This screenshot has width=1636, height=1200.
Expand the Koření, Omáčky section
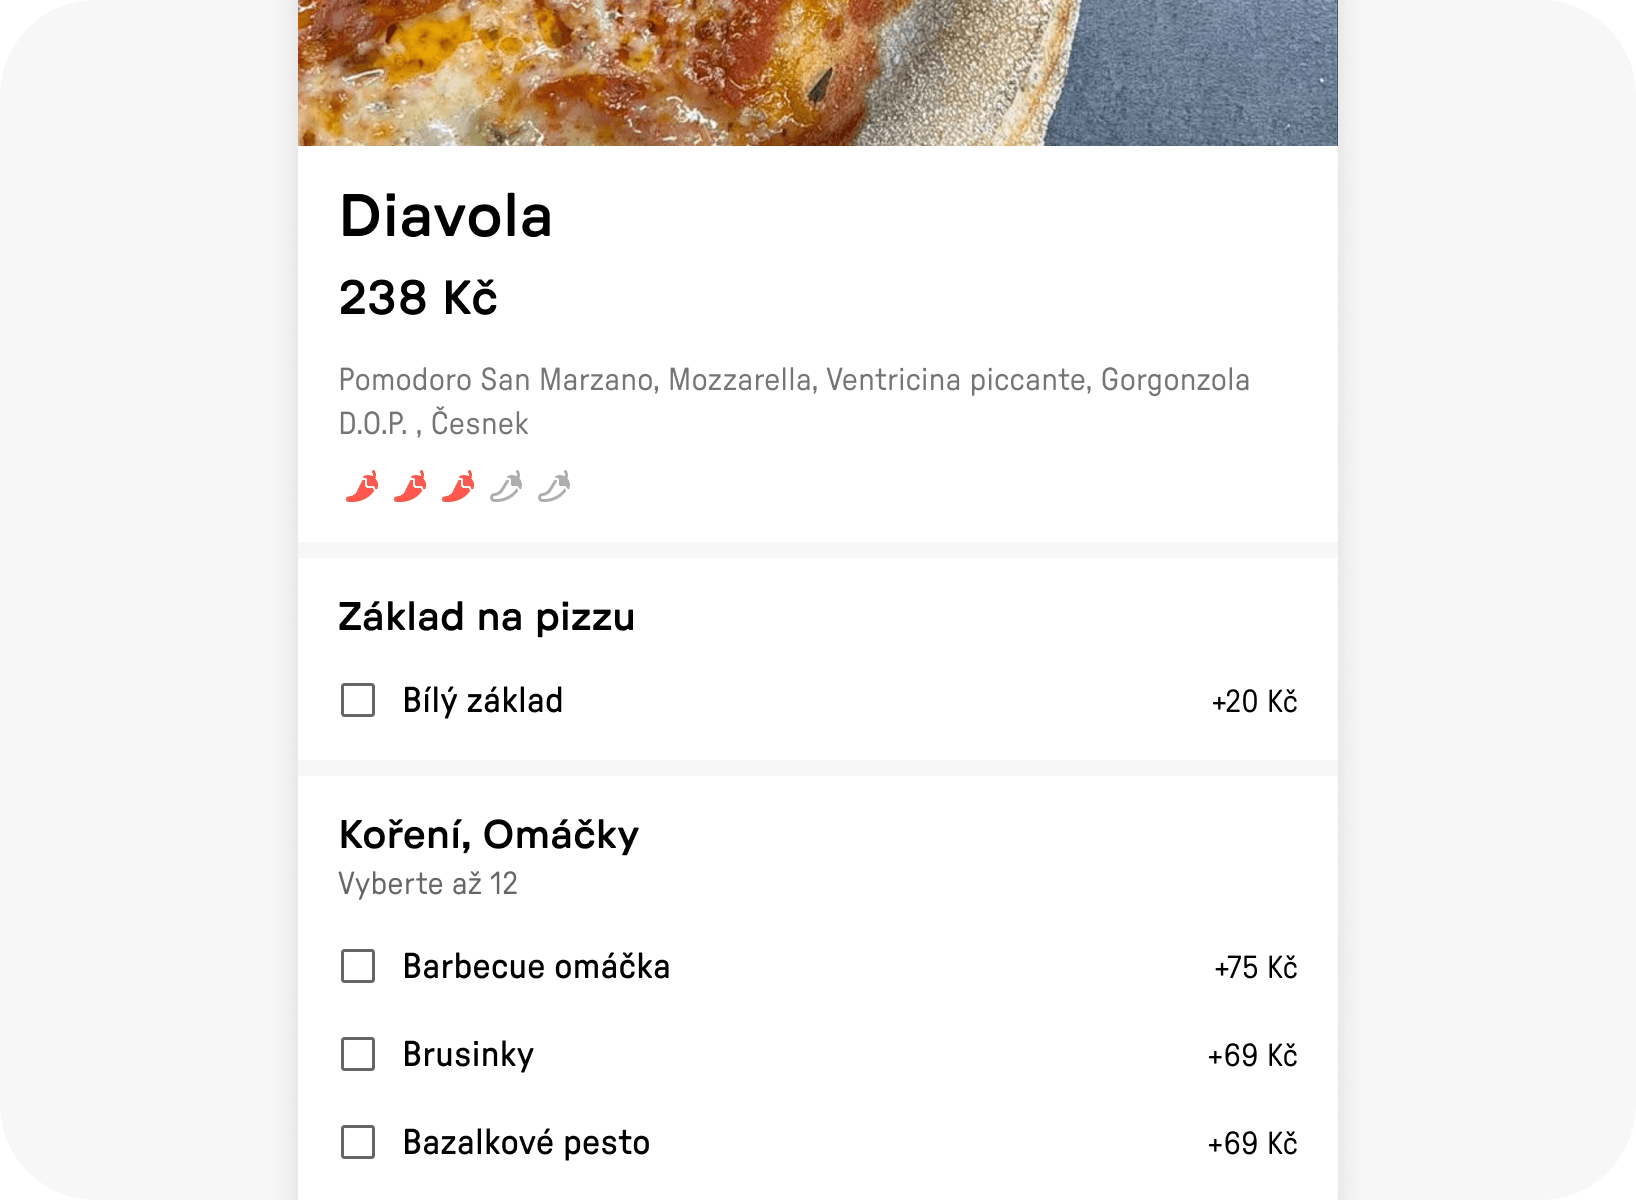[489, 833]
